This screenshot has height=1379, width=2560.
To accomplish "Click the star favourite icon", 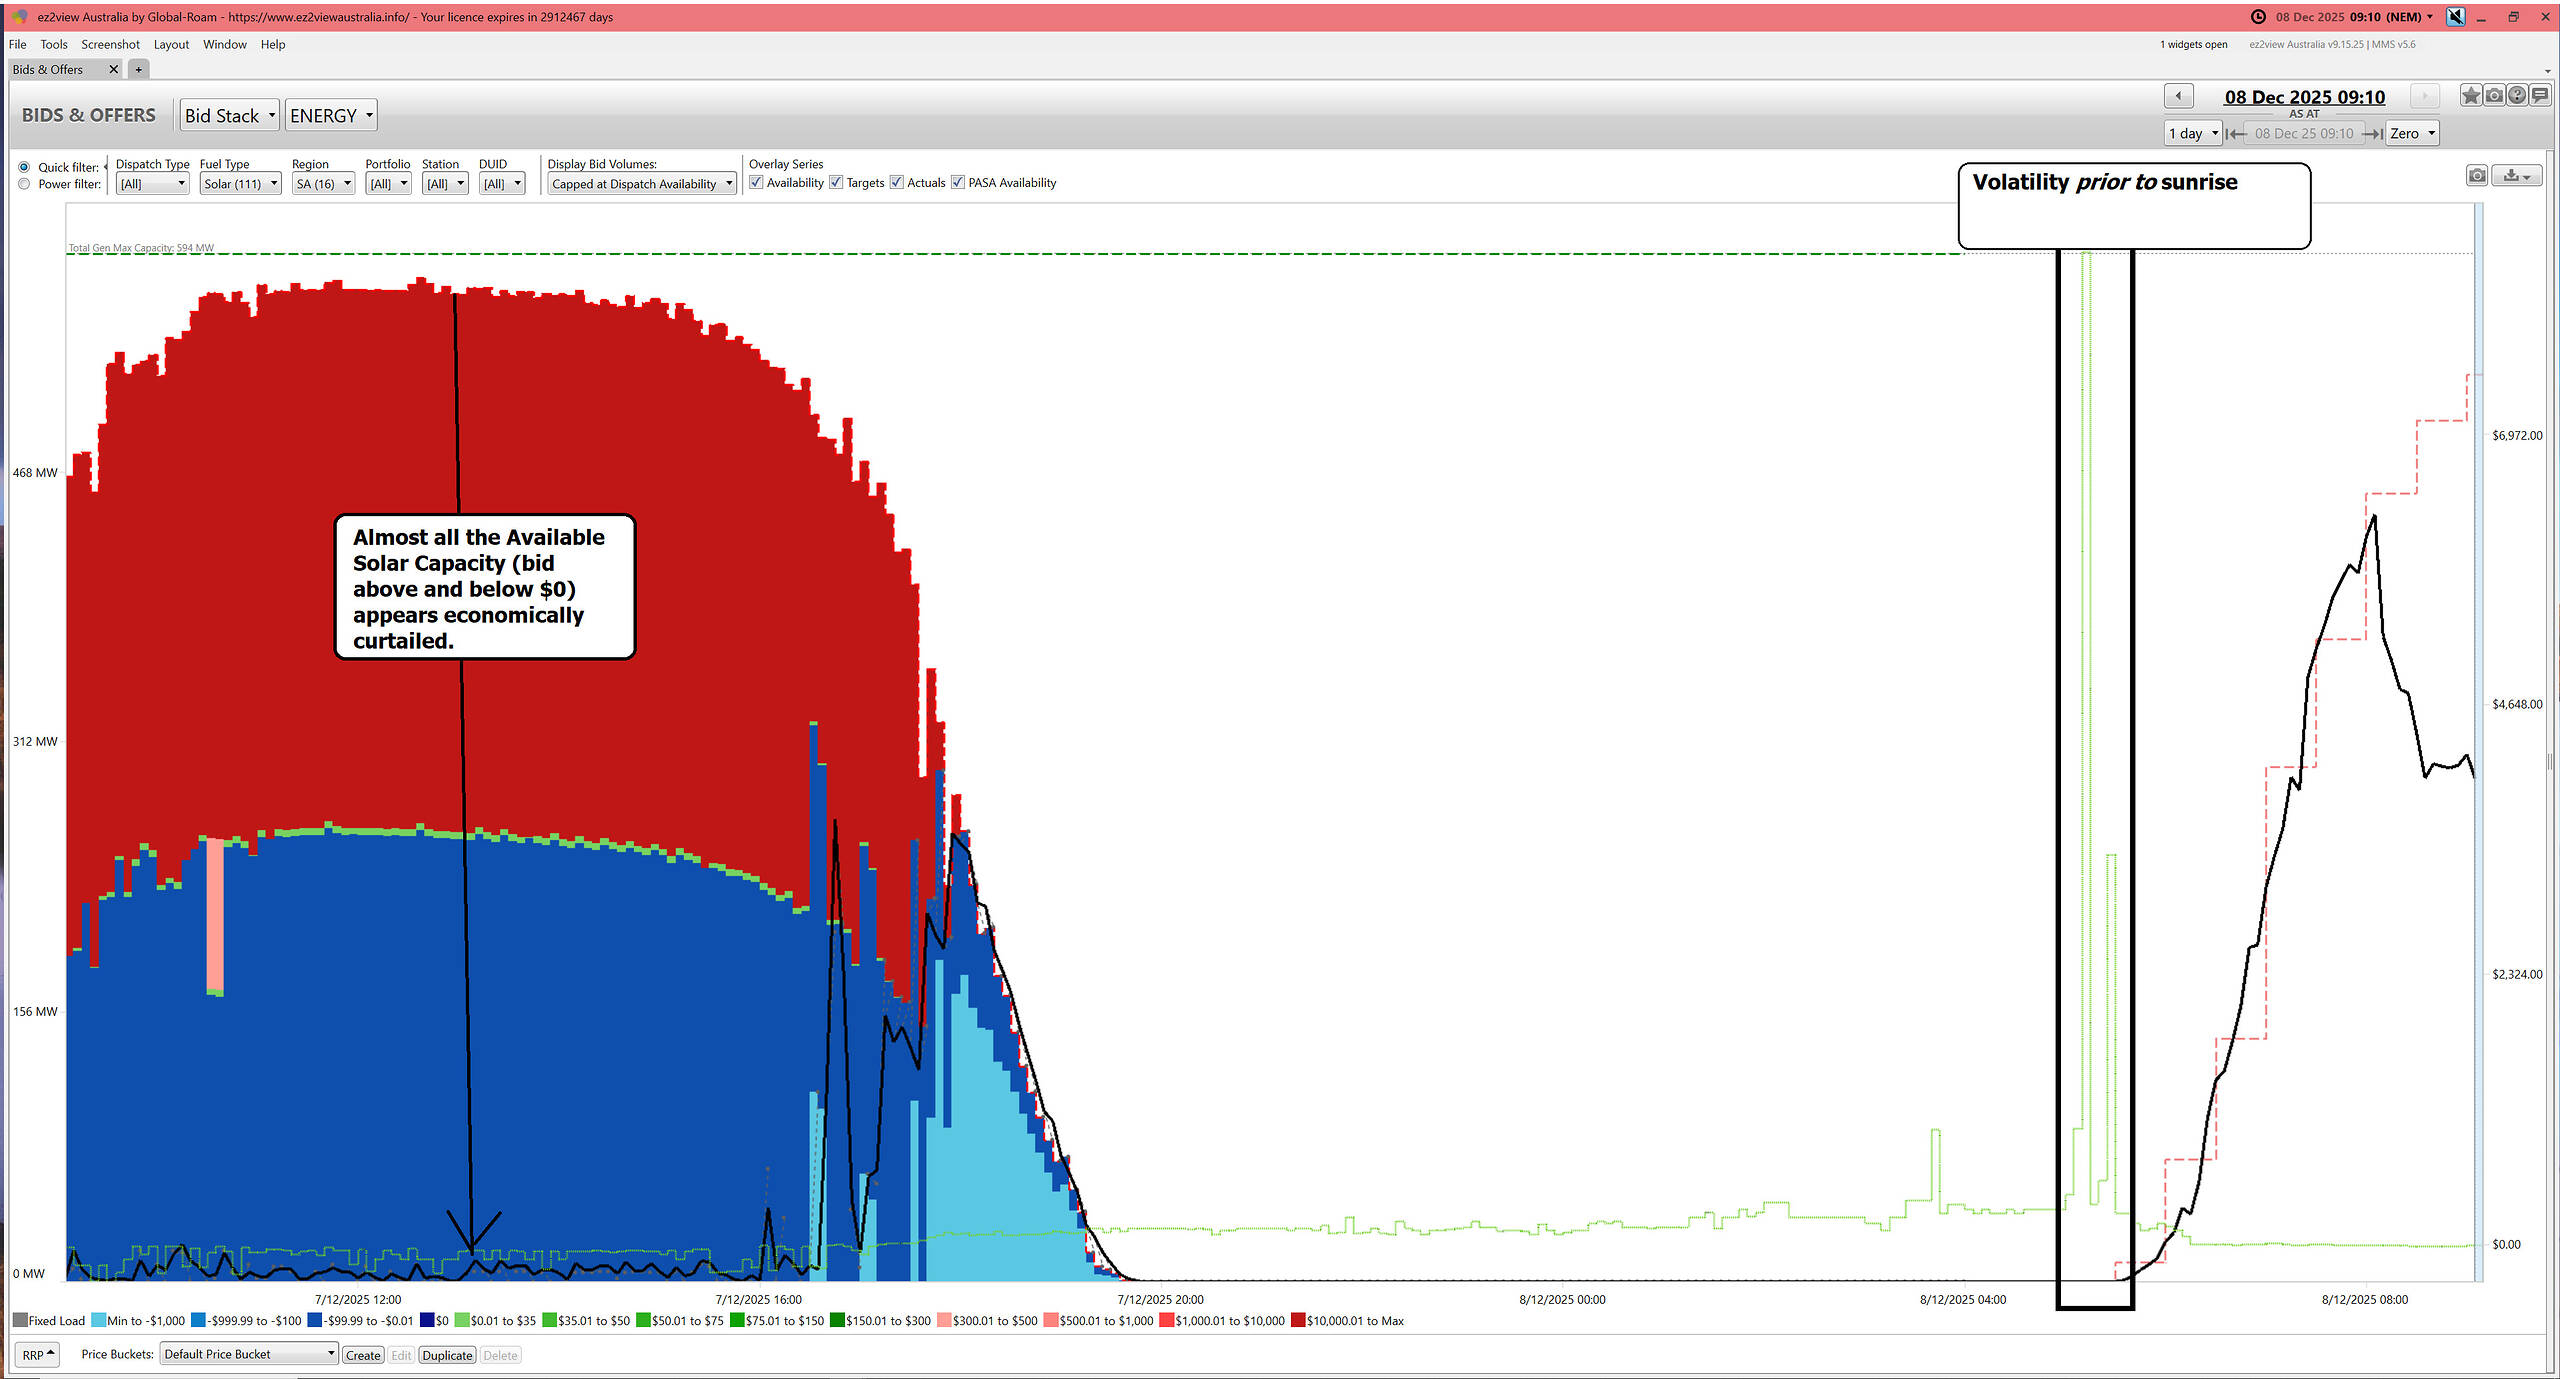I will tap(2471, 95).
